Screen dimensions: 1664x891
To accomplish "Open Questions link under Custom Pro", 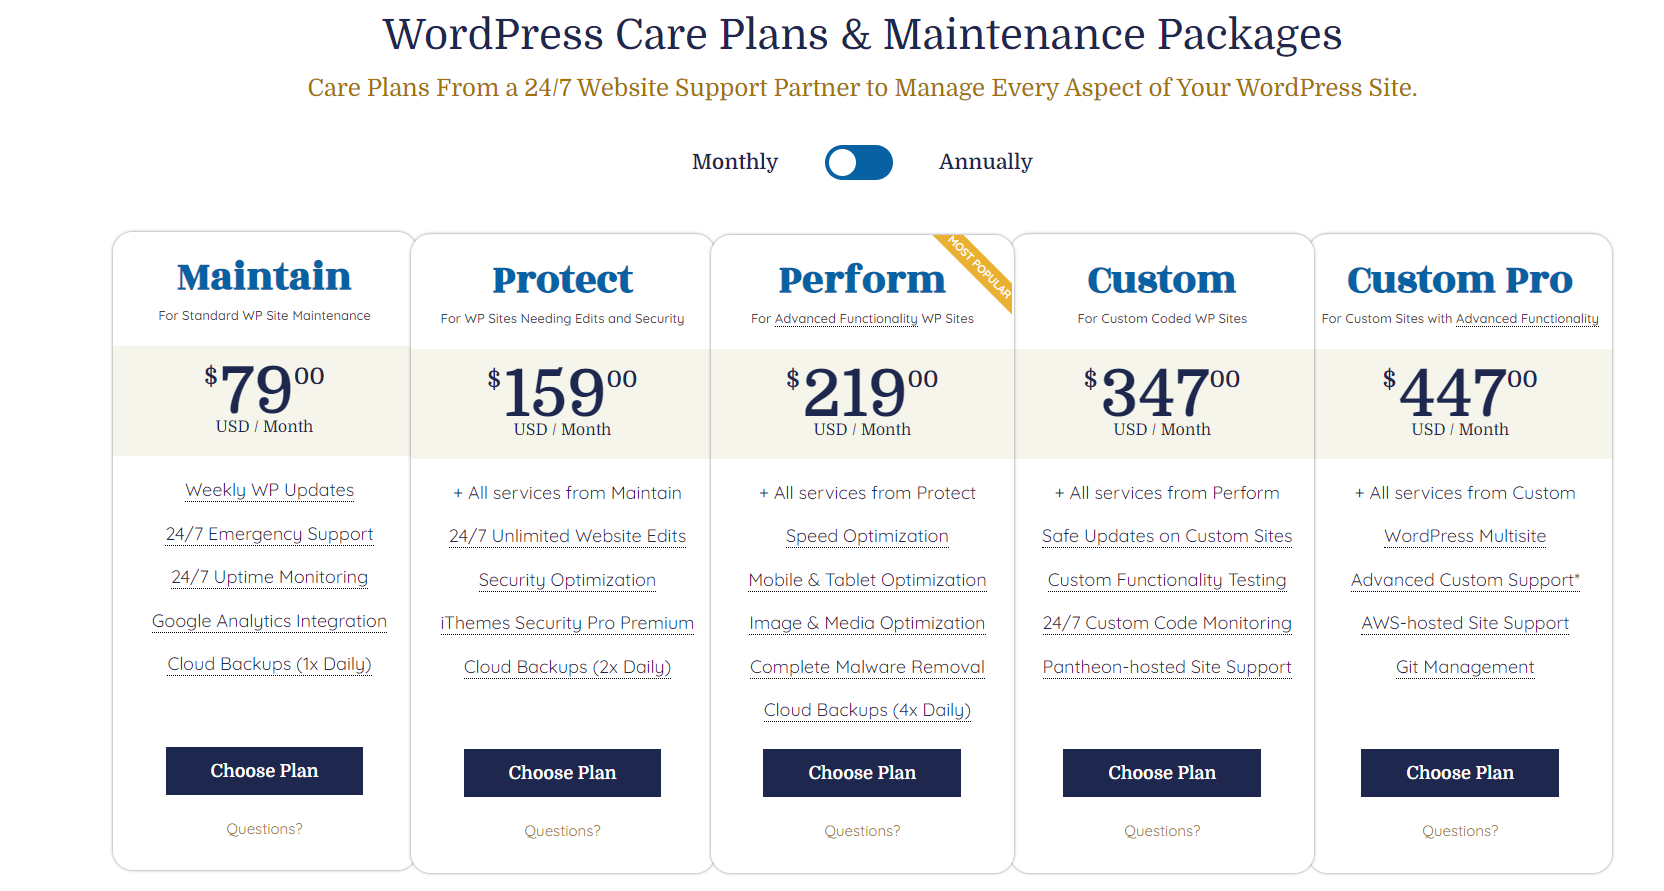I will coord(1459,831).
